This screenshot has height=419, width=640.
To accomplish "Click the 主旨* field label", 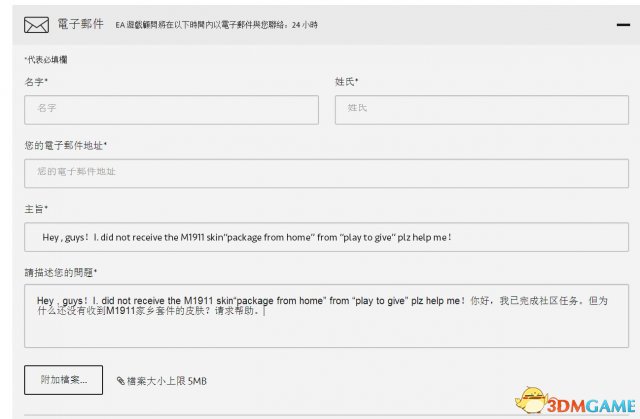I will [36, 209].
